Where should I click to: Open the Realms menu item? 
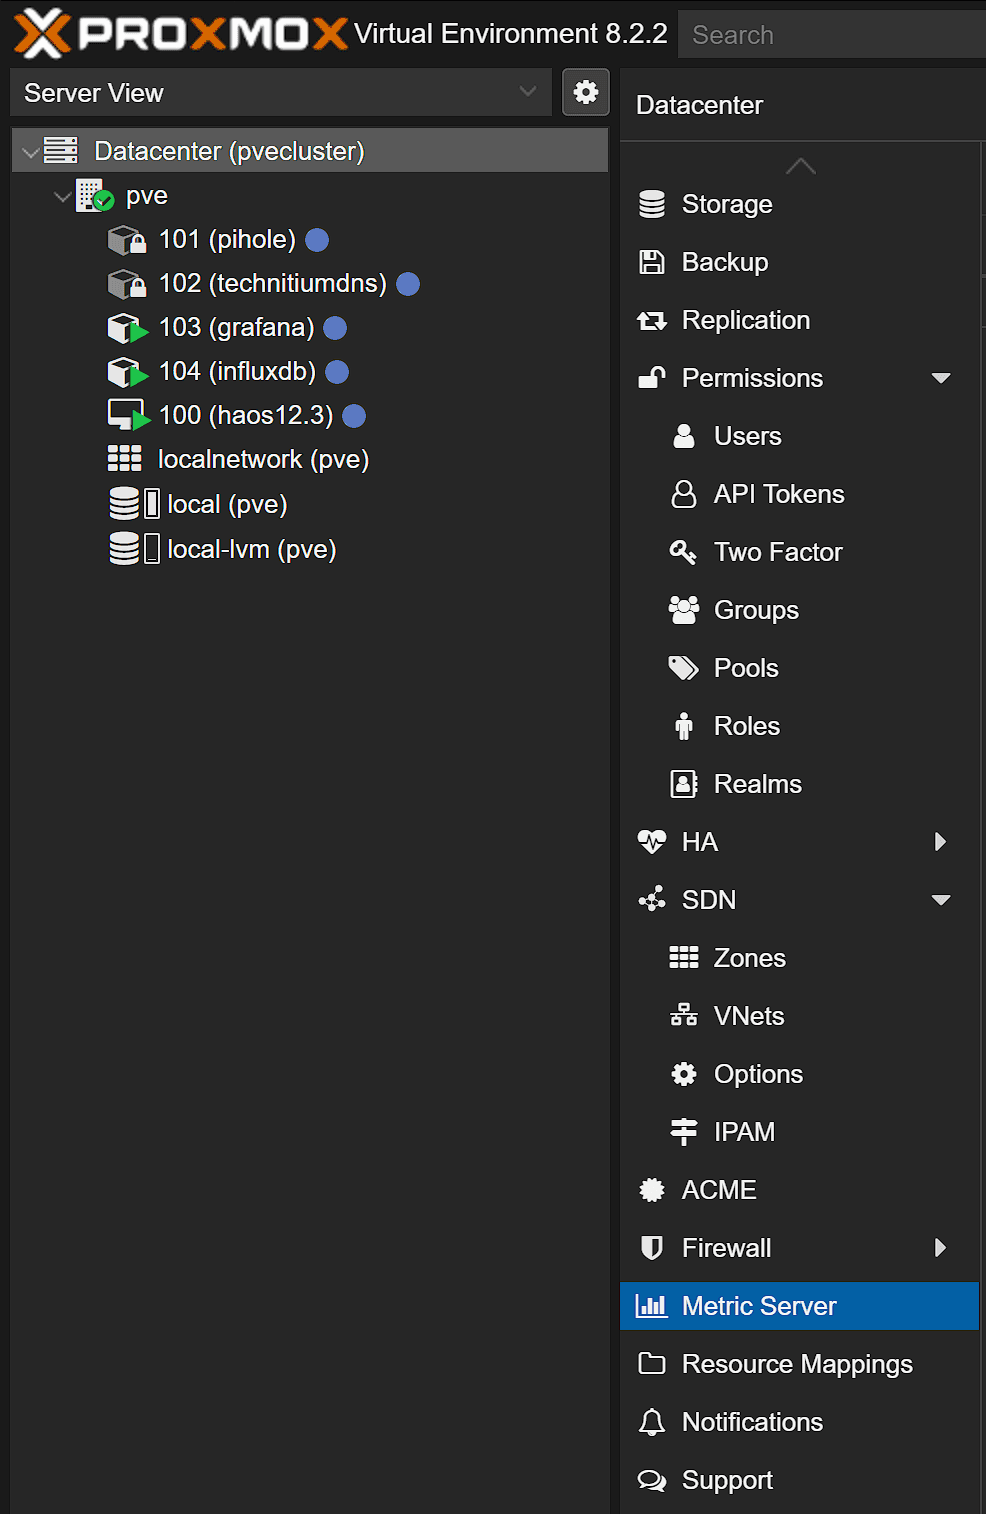[799, 784]
